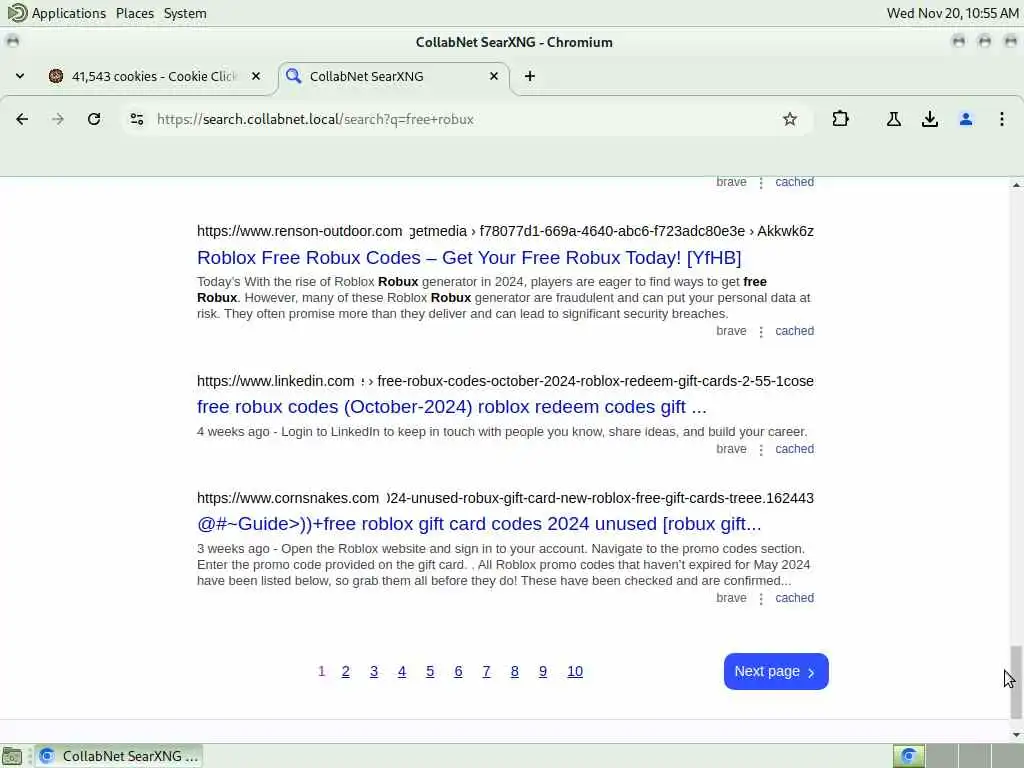Open options dots beside renson-outdoor result's brave
This screenshot has height=768, width=1024.
[x=761, y=332]
